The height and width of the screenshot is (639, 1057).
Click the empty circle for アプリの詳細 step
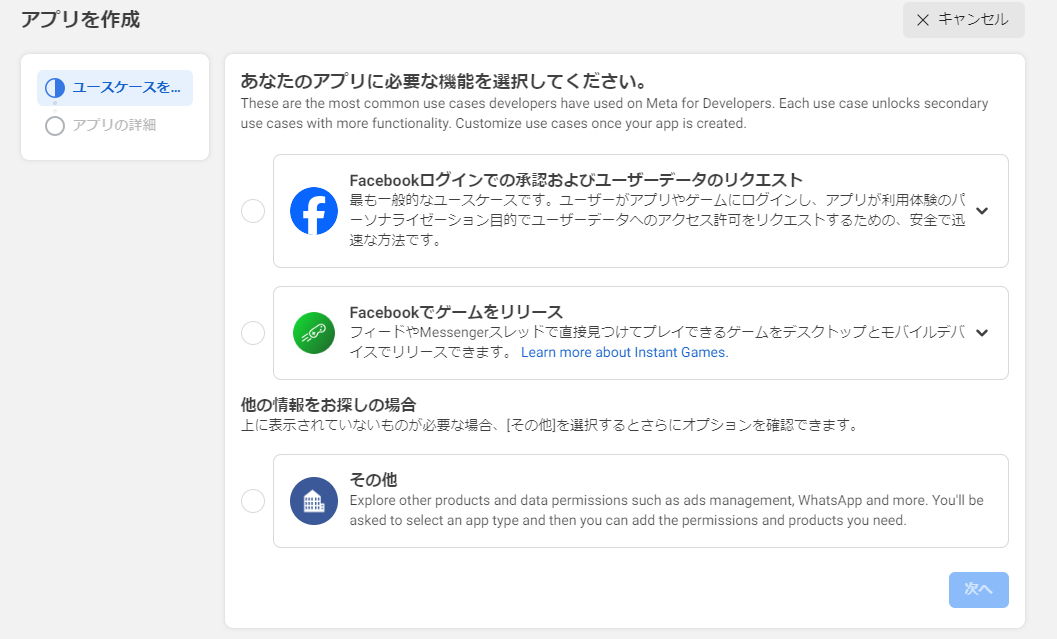click(55, 127)
